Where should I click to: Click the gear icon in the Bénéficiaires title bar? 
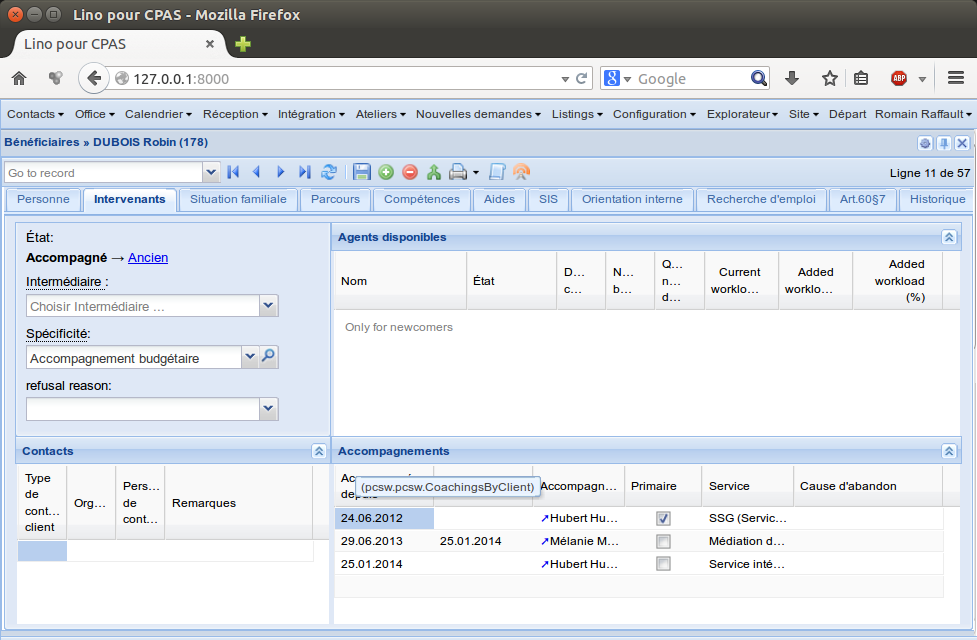pyautogui.click(x=925, y=143)
